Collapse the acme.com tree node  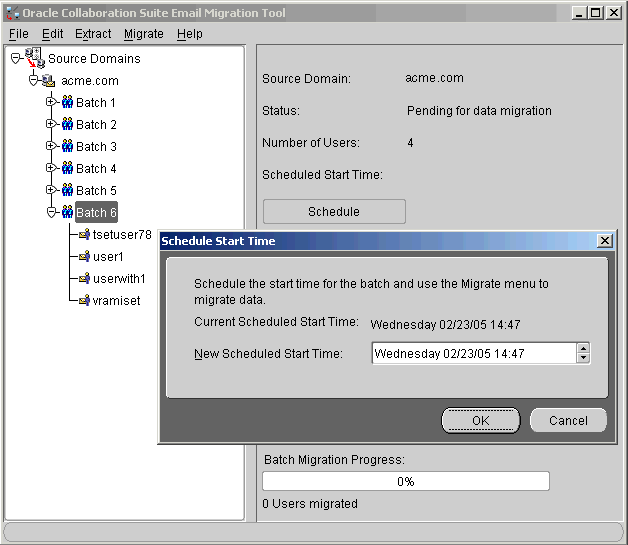[x=34, y=80]
